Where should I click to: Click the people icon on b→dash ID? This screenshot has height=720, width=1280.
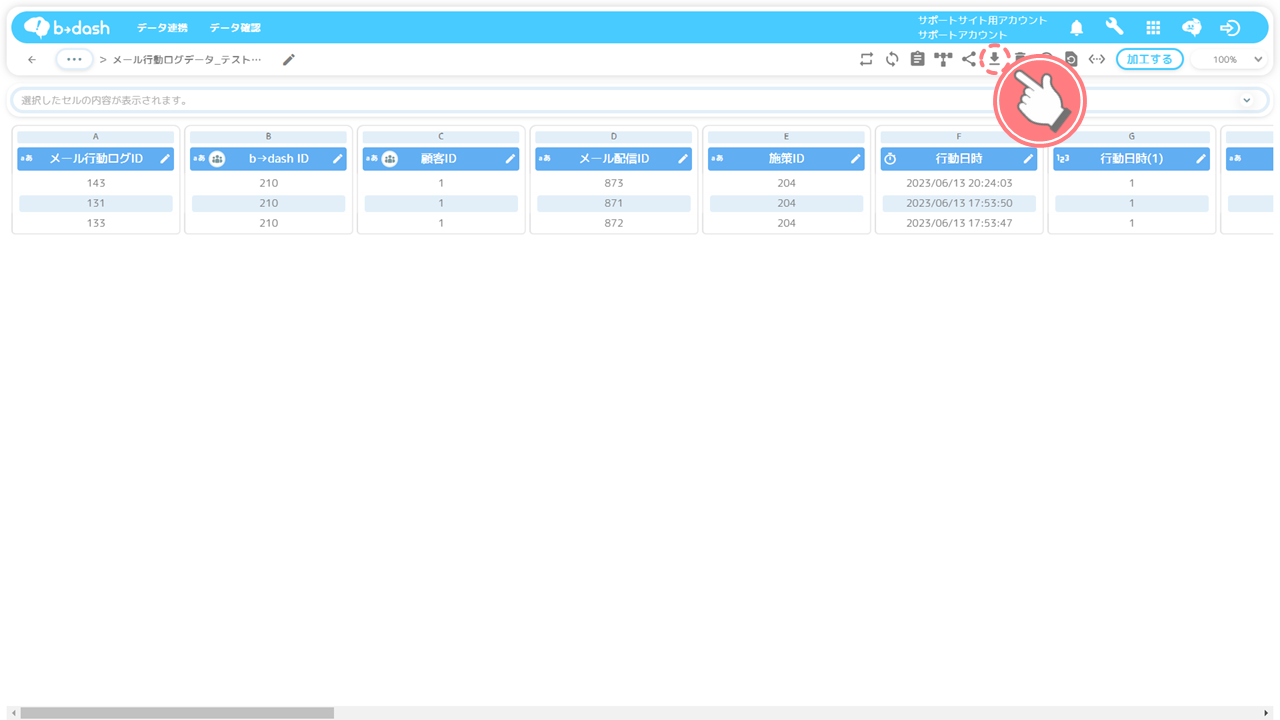pos(217,159)
